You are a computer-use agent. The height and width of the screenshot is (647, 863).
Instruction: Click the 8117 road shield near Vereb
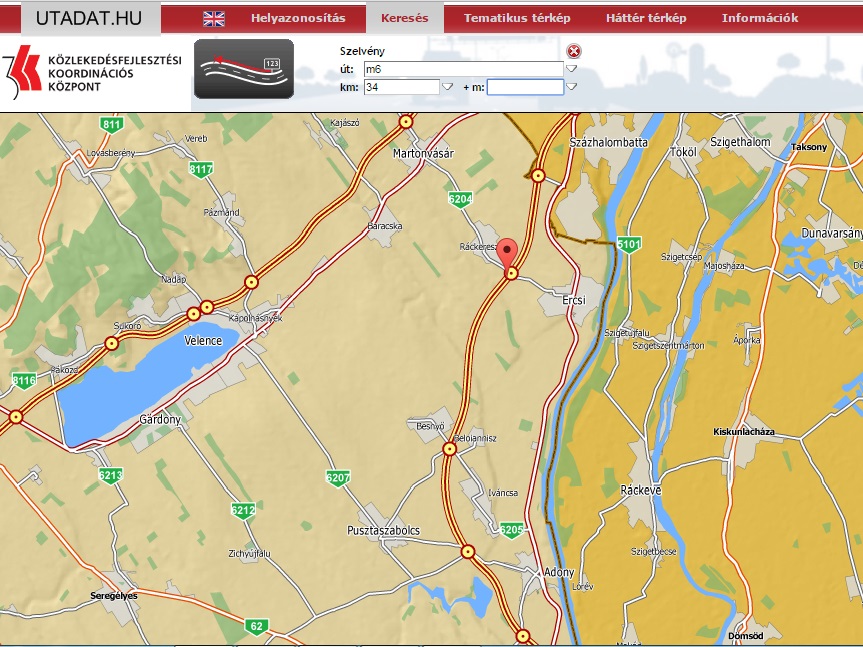[201, 170]
